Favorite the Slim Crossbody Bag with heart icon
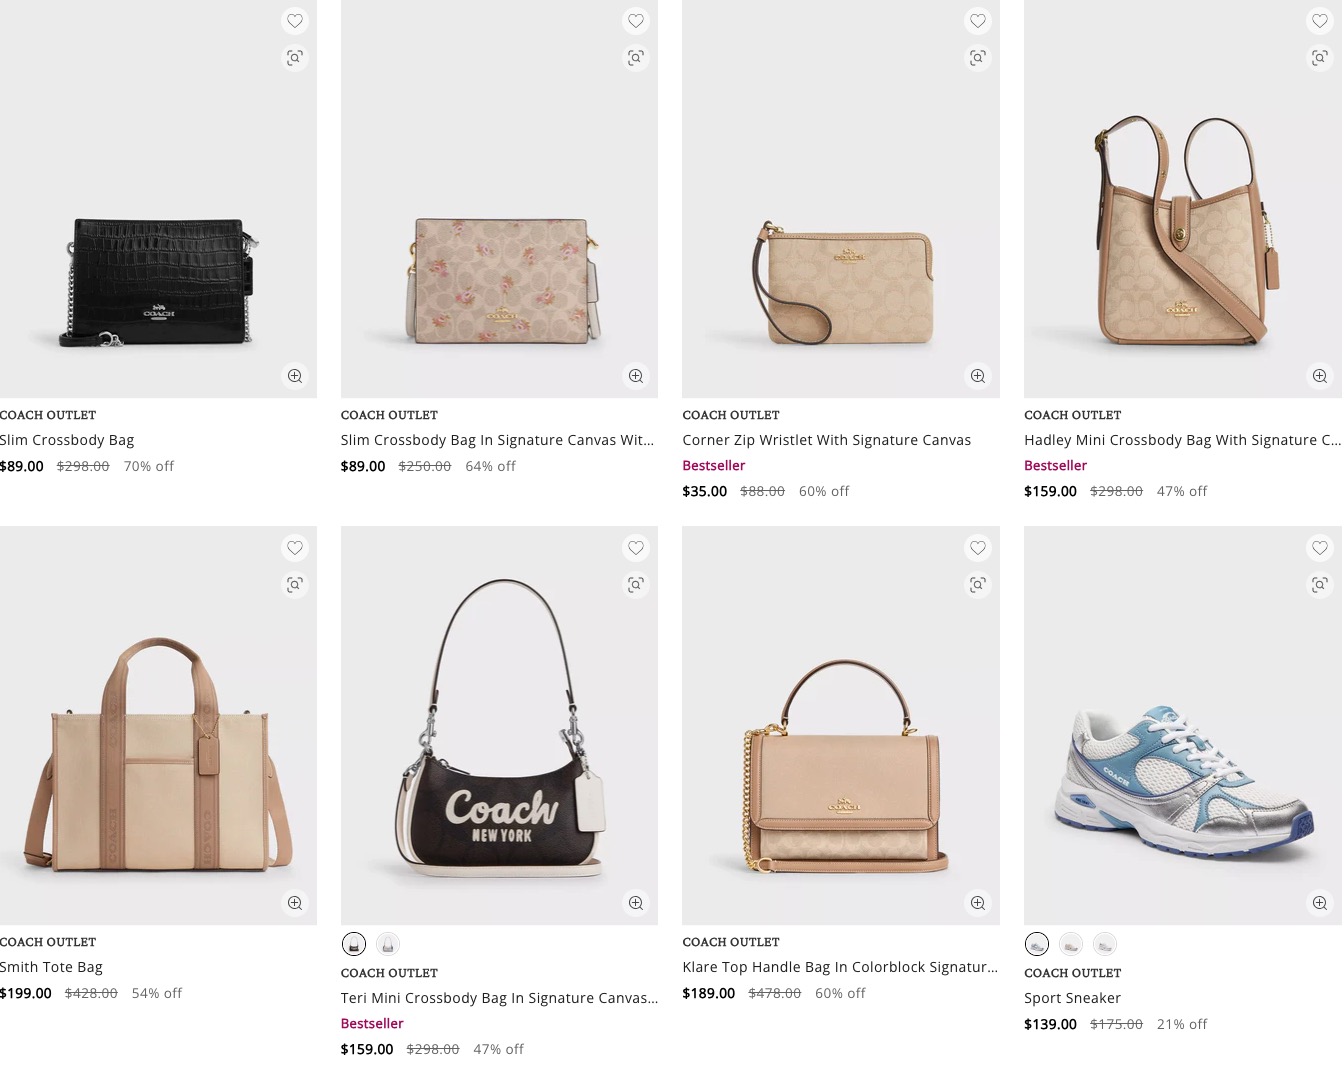Screen dimensions: 1344x1068 coord(294,21)
